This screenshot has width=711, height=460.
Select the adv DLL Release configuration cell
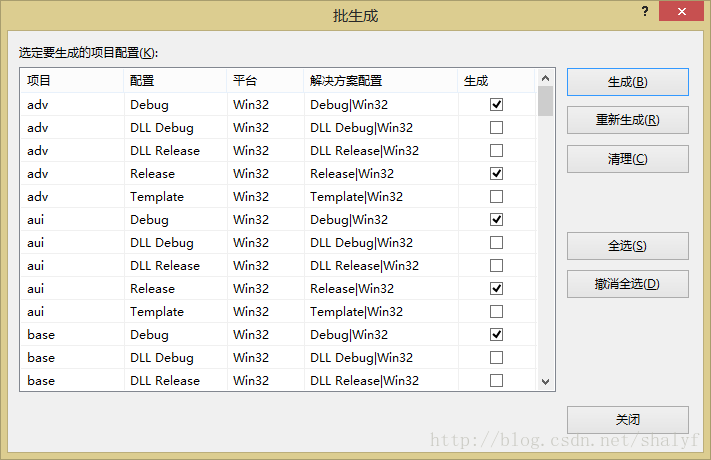pyautogui.click(x=175, y=151)
